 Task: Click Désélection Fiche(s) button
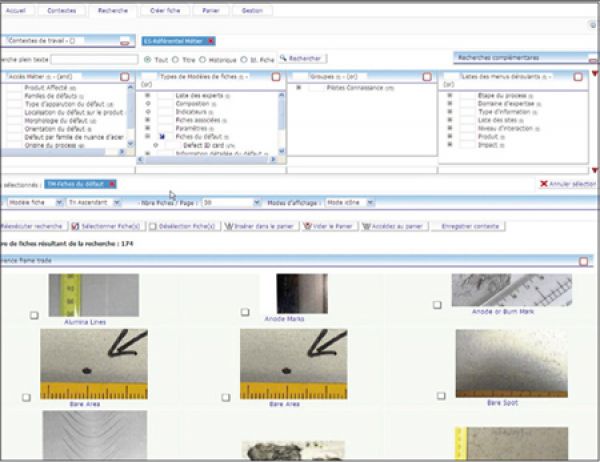coord(184,226)
